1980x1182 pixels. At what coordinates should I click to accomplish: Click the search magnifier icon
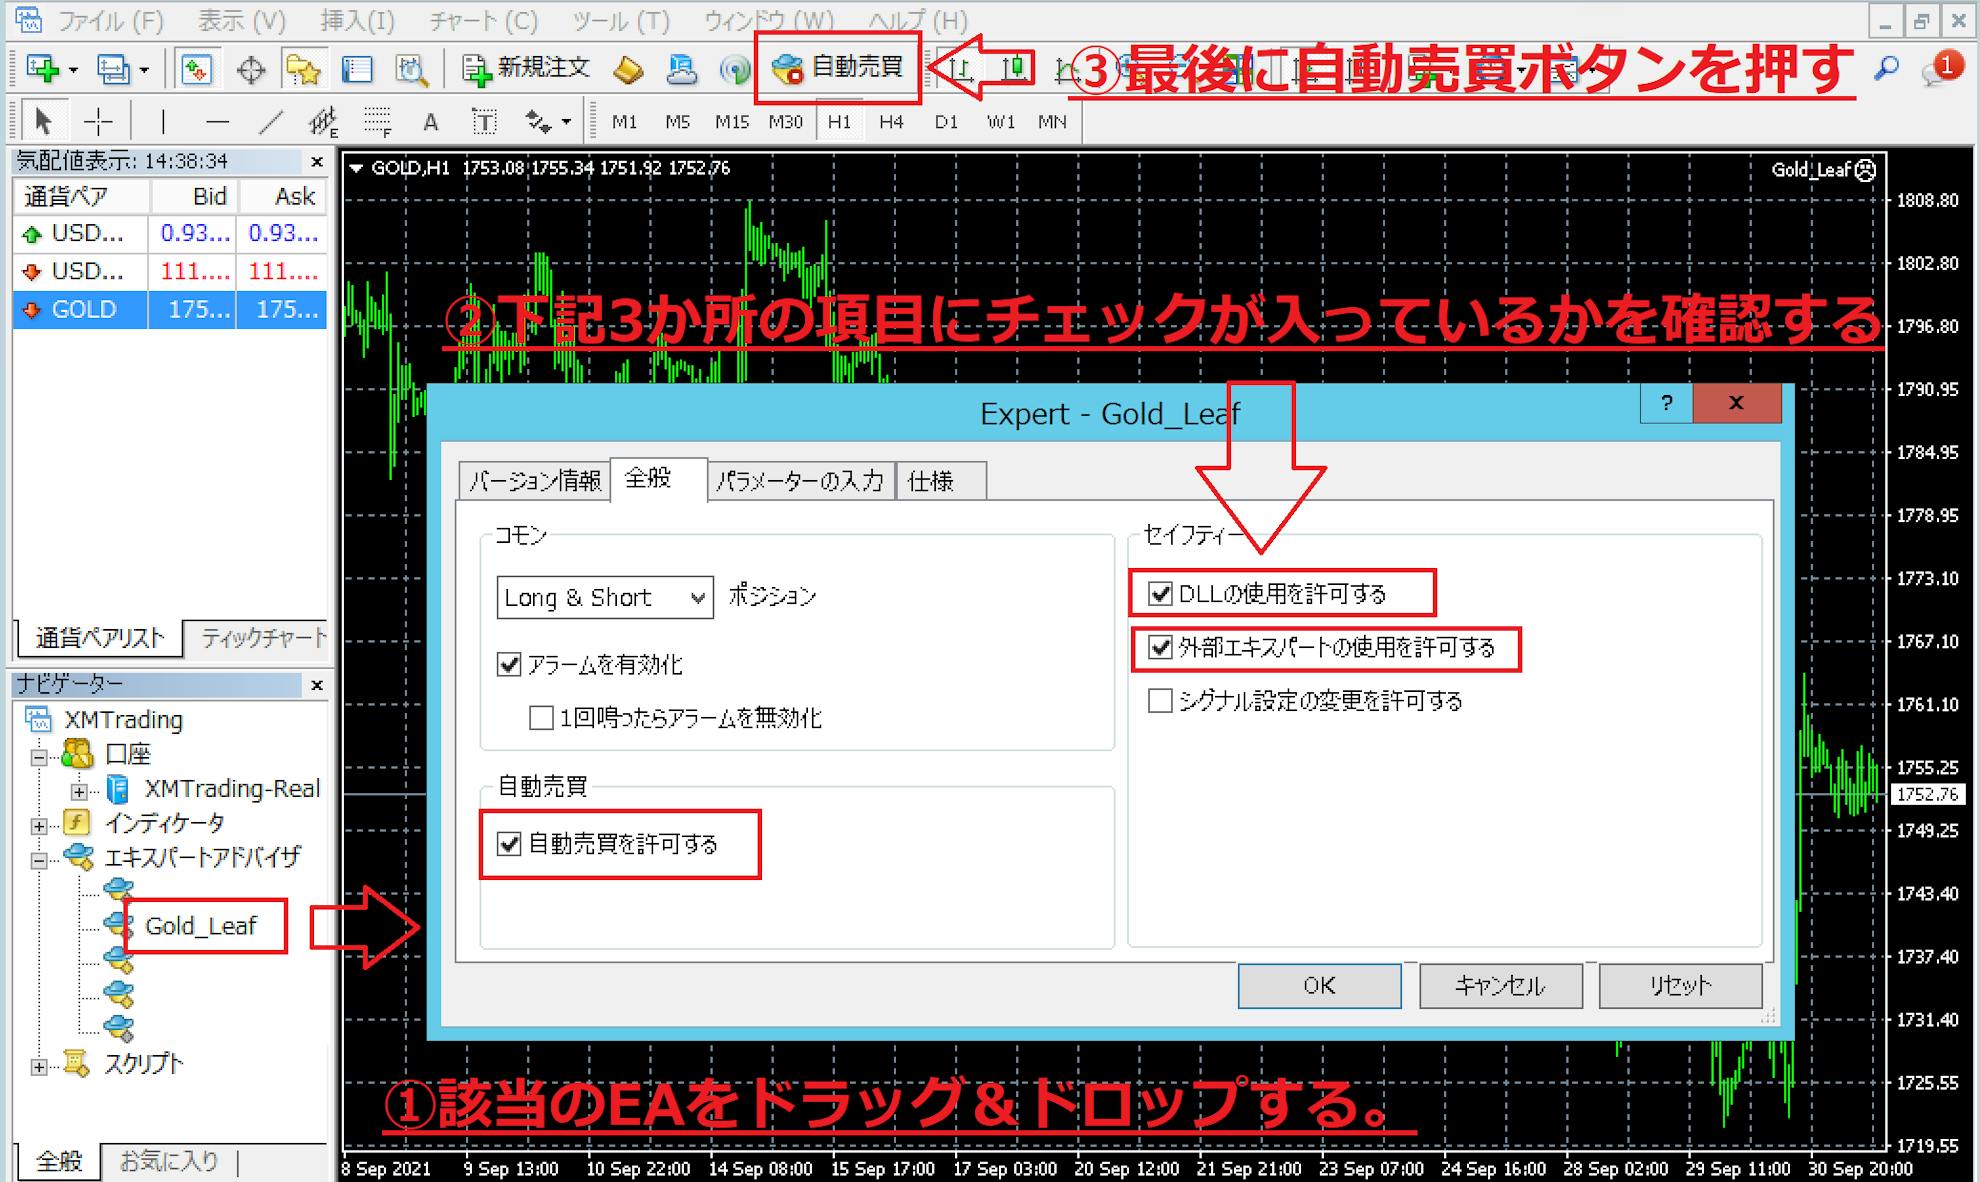[1886, 69]
